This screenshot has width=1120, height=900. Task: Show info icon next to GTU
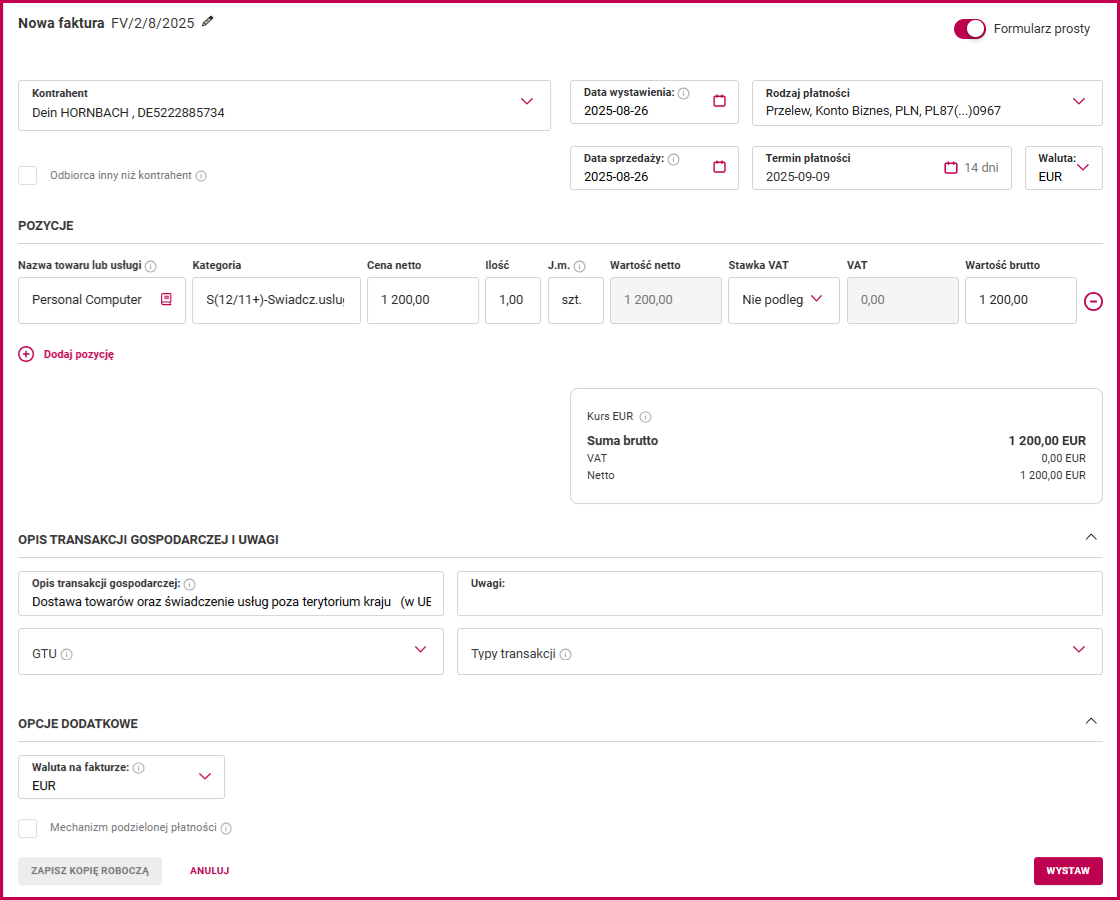(66, 654)
